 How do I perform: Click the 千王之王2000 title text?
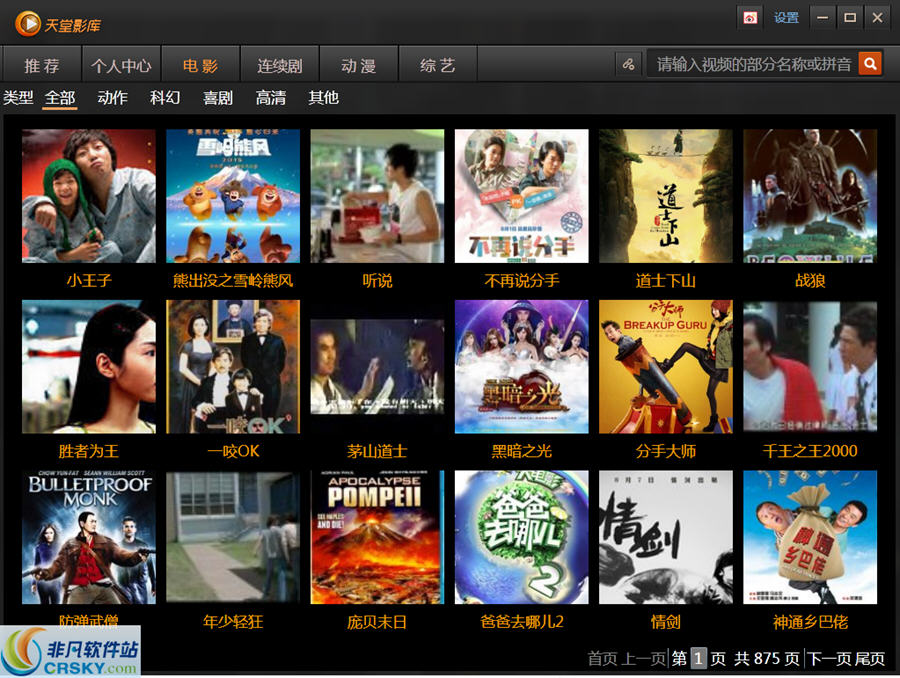point(810,451)
